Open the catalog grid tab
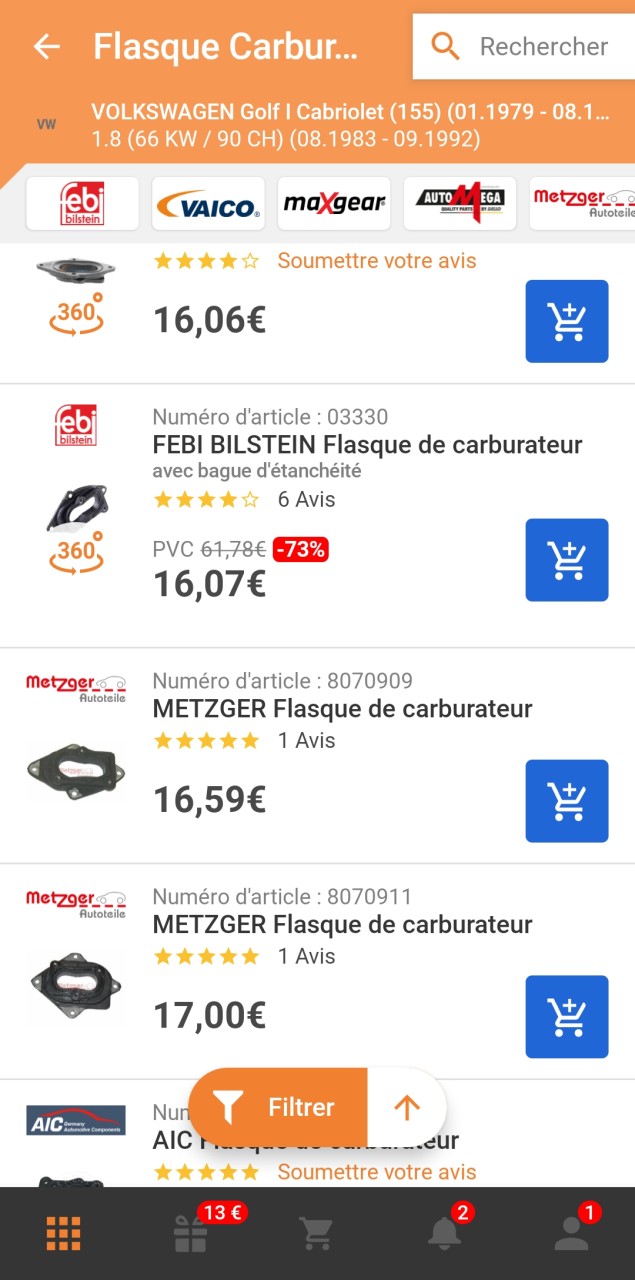This screenshot has width=635, height=1280. [x=63, y=1234]
